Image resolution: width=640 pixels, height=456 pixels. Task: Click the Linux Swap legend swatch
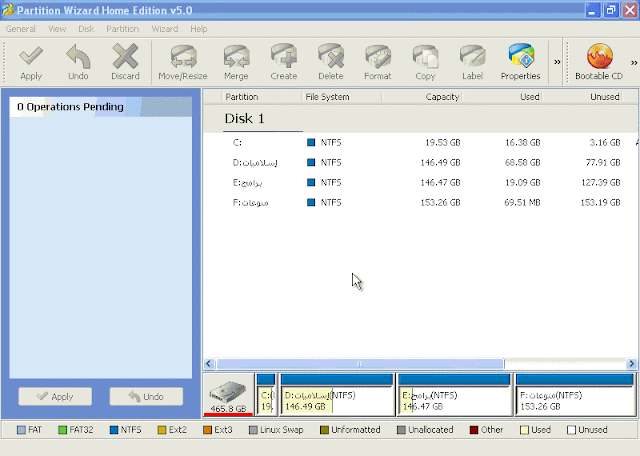(x=253, y=430)
